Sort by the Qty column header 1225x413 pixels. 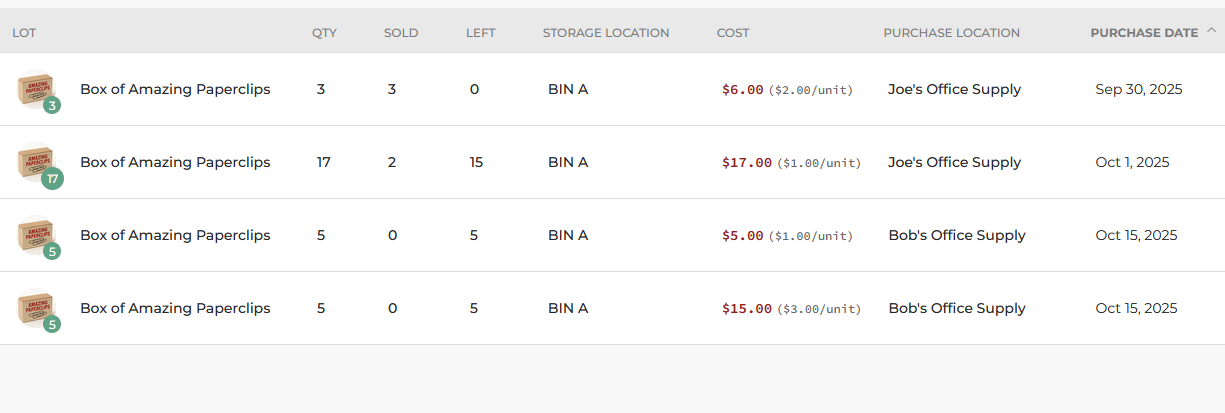click(324, 33)
